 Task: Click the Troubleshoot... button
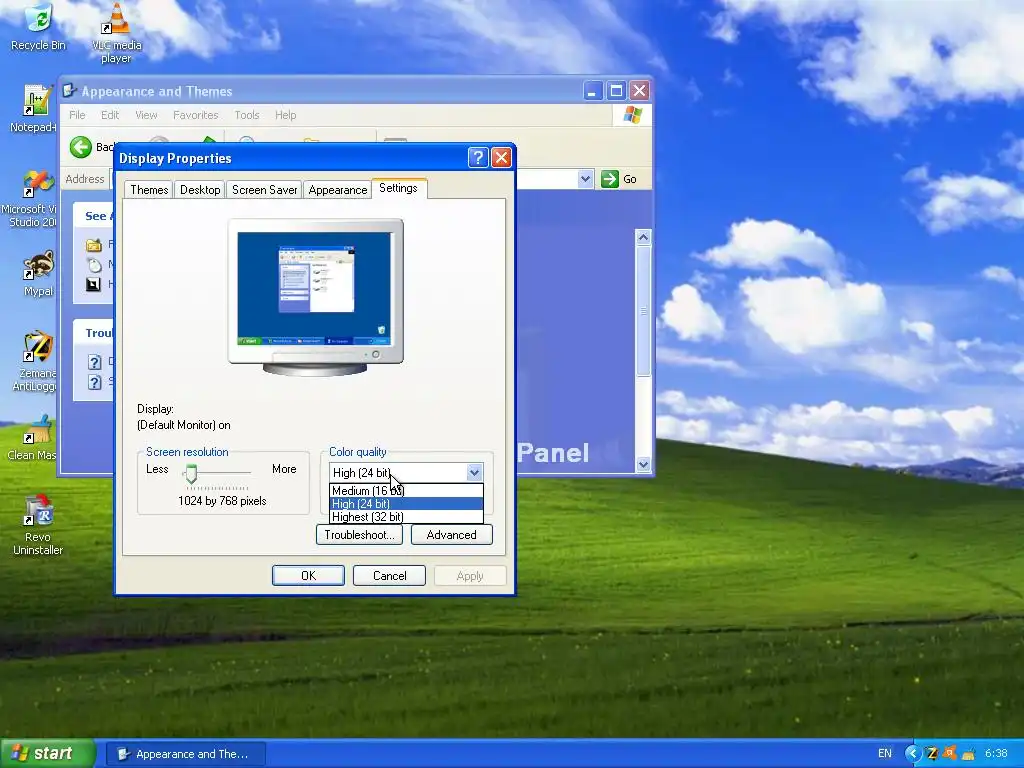tap(359, 535)
